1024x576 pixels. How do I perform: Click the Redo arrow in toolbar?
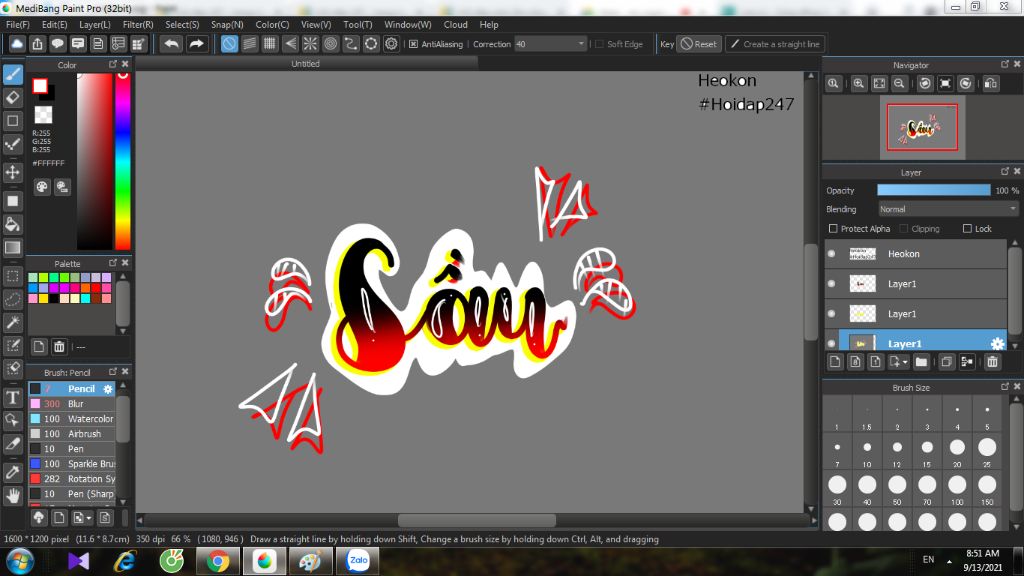[x=196, y=44]
